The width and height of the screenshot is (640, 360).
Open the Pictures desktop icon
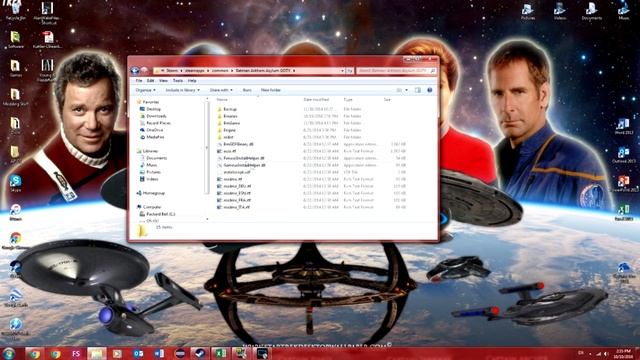click(x=528, y=11)
